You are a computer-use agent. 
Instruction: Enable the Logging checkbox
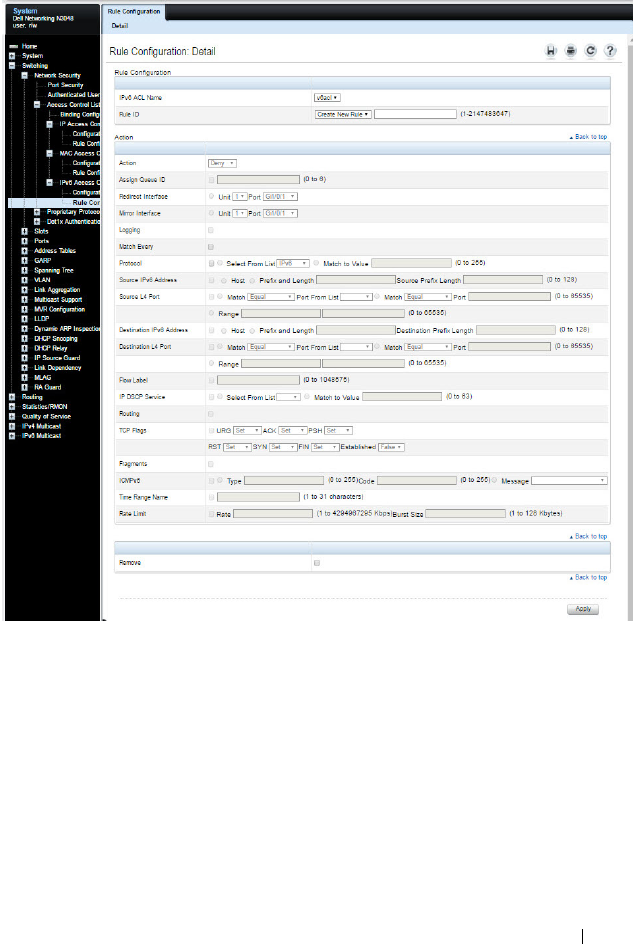(x=211, y=230)
